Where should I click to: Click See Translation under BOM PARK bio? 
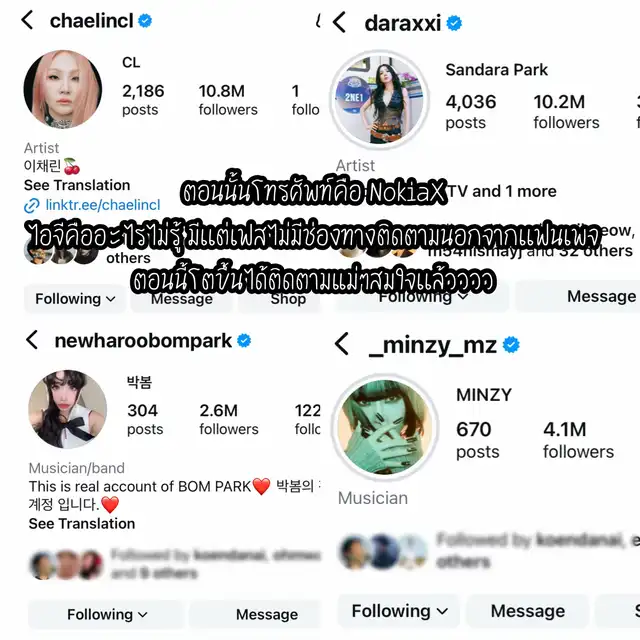pyautogui.click(x=82, y=524)
